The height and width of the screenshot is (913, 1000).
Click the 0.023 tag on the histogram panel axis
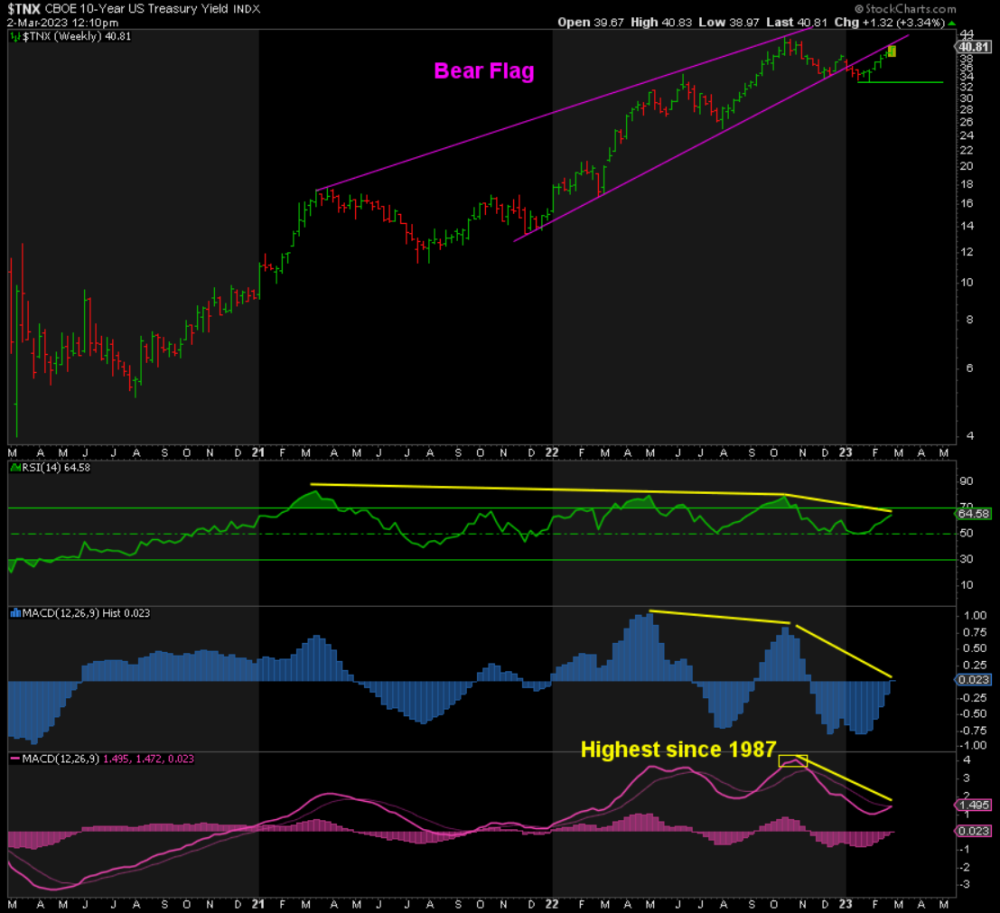(x=973, y=680)
